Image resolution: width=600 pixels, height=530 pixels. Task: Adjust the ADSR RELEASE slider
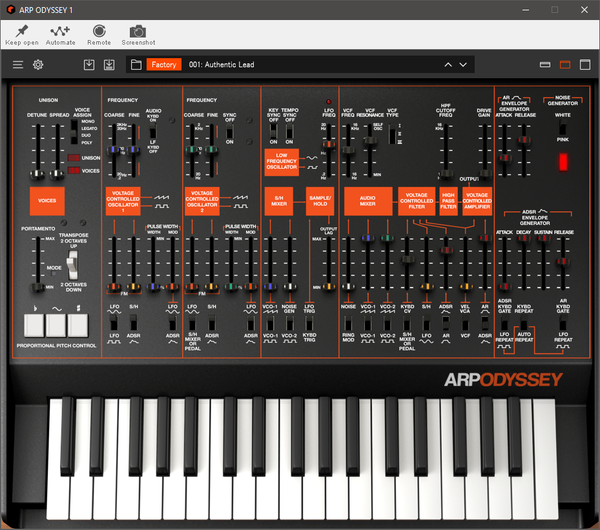click(563, 261)
